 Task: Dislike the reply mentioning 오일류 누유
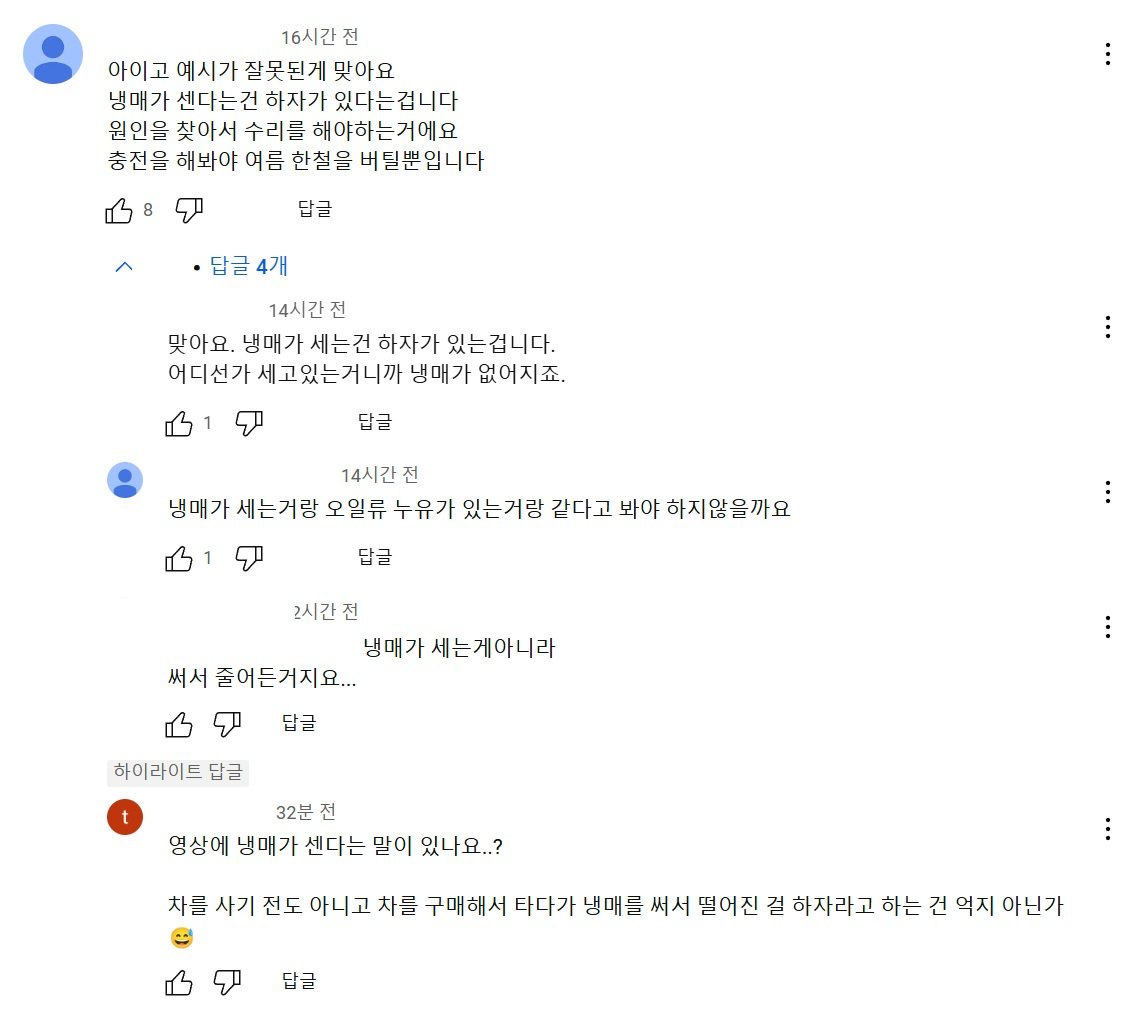[249, 557]
